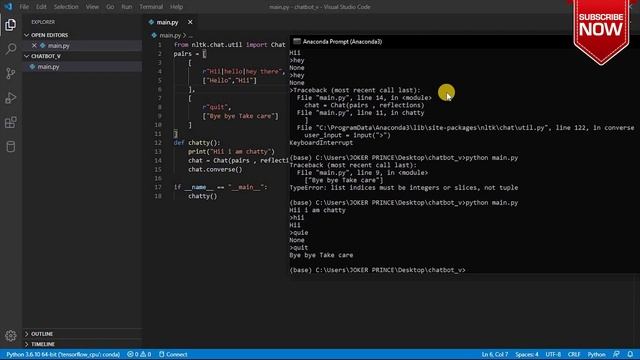The height and width of the screenshot is (360, 640).
Task: Select the Python interpreter in status bar
Action: tap(63, 354)
